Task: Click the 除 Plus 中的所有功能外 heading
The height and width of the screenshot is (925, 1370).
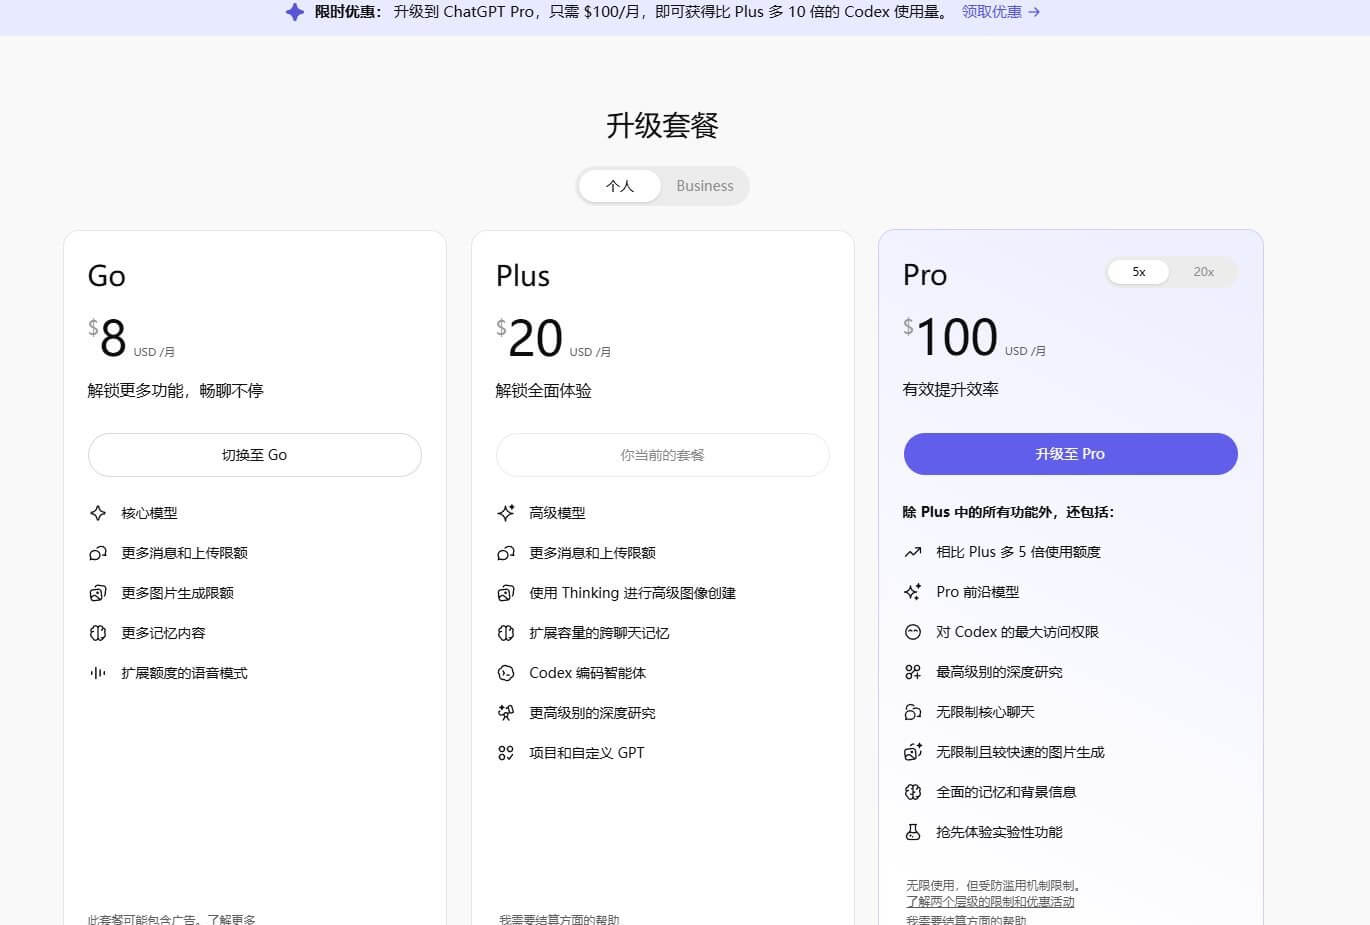Action: click(1008, 512)
